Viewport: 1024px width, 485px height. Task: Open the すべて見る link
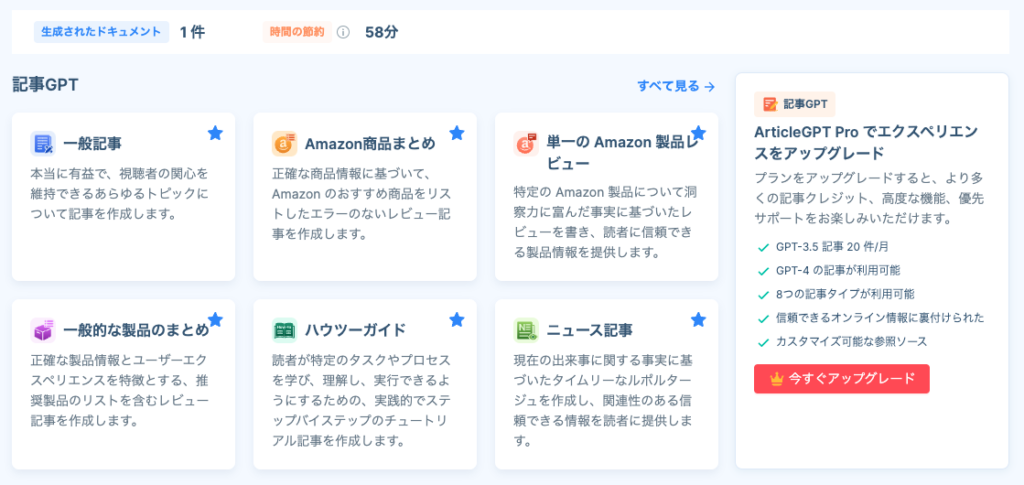click(676, 86)
